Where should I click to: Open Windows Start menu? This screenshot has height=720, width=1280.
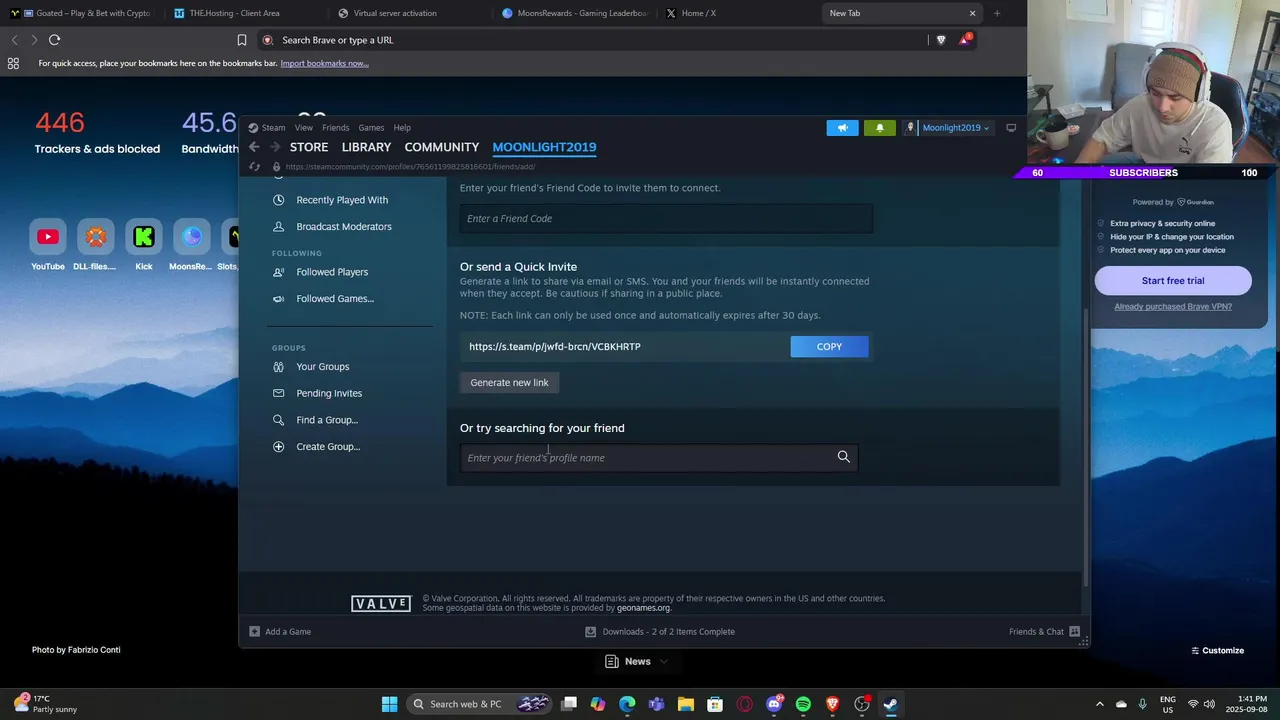click(x=389, y=704)
